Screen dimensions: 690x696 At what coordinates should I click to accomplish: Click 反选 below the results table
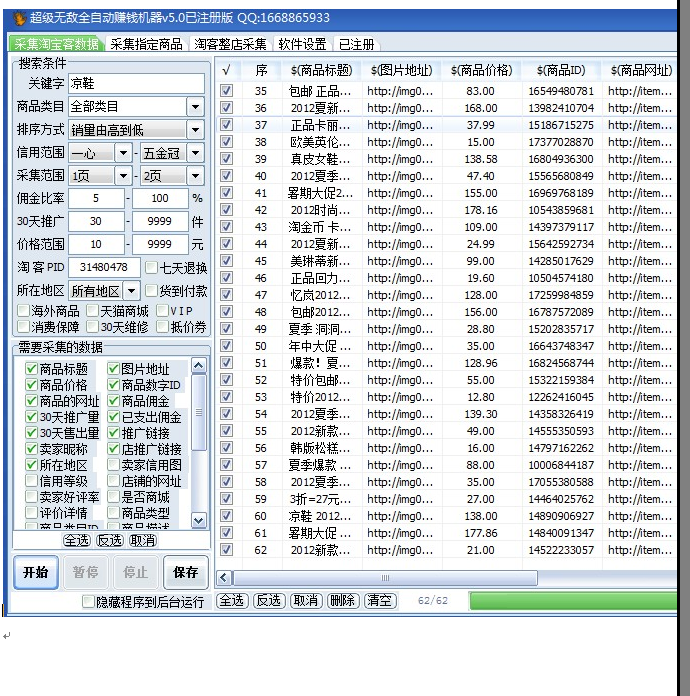point(269,601)
